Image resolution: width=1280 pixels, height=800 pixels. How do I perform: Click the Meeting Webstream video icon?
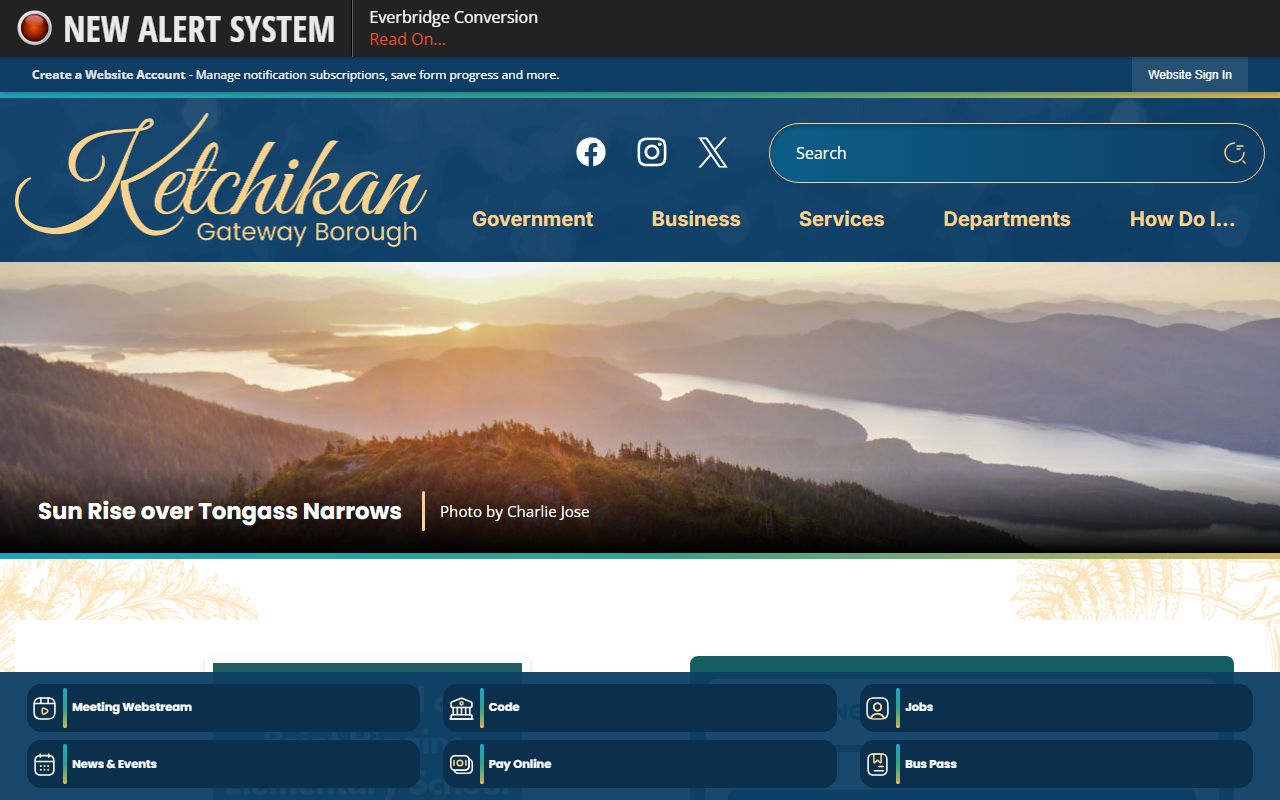point(44,708)
